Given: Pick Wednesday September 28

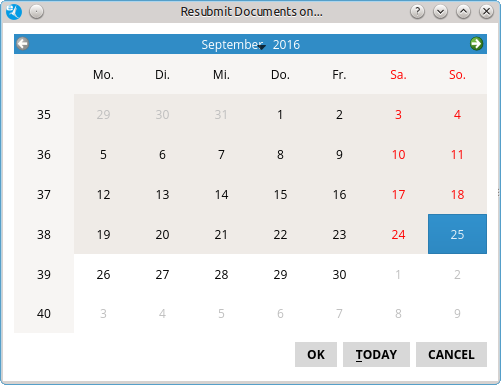Looking at the screenshot, I should pyautogui.click(x=221, y=274).
